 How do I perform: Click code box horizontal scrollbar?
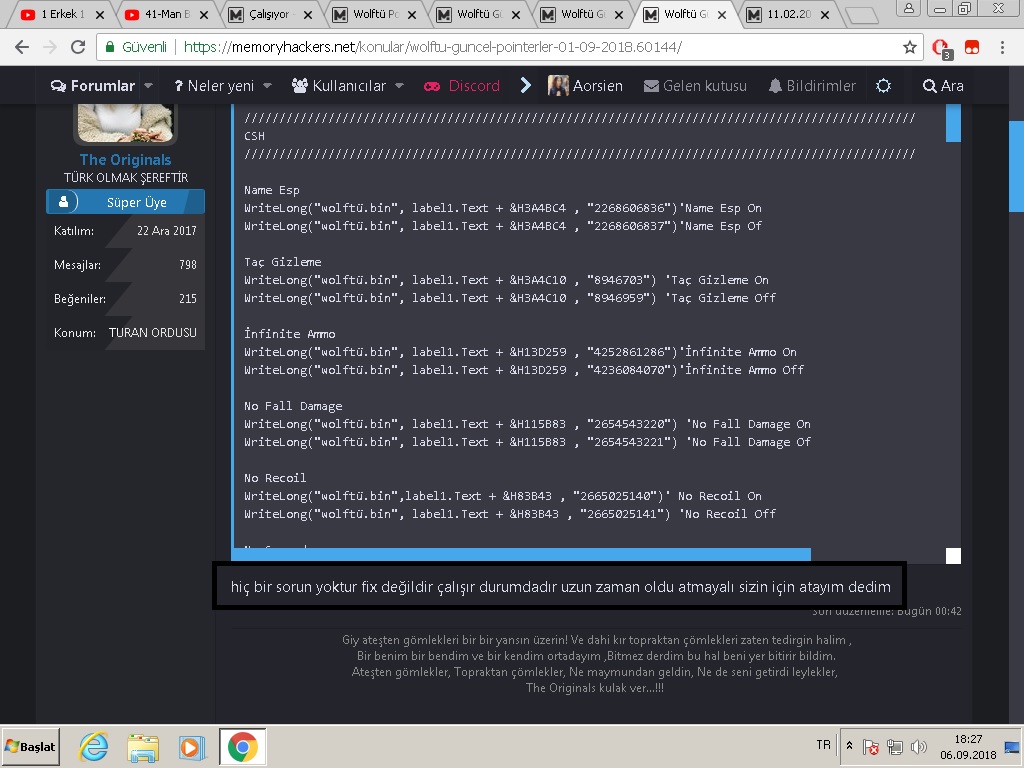[x=522, y=555]
